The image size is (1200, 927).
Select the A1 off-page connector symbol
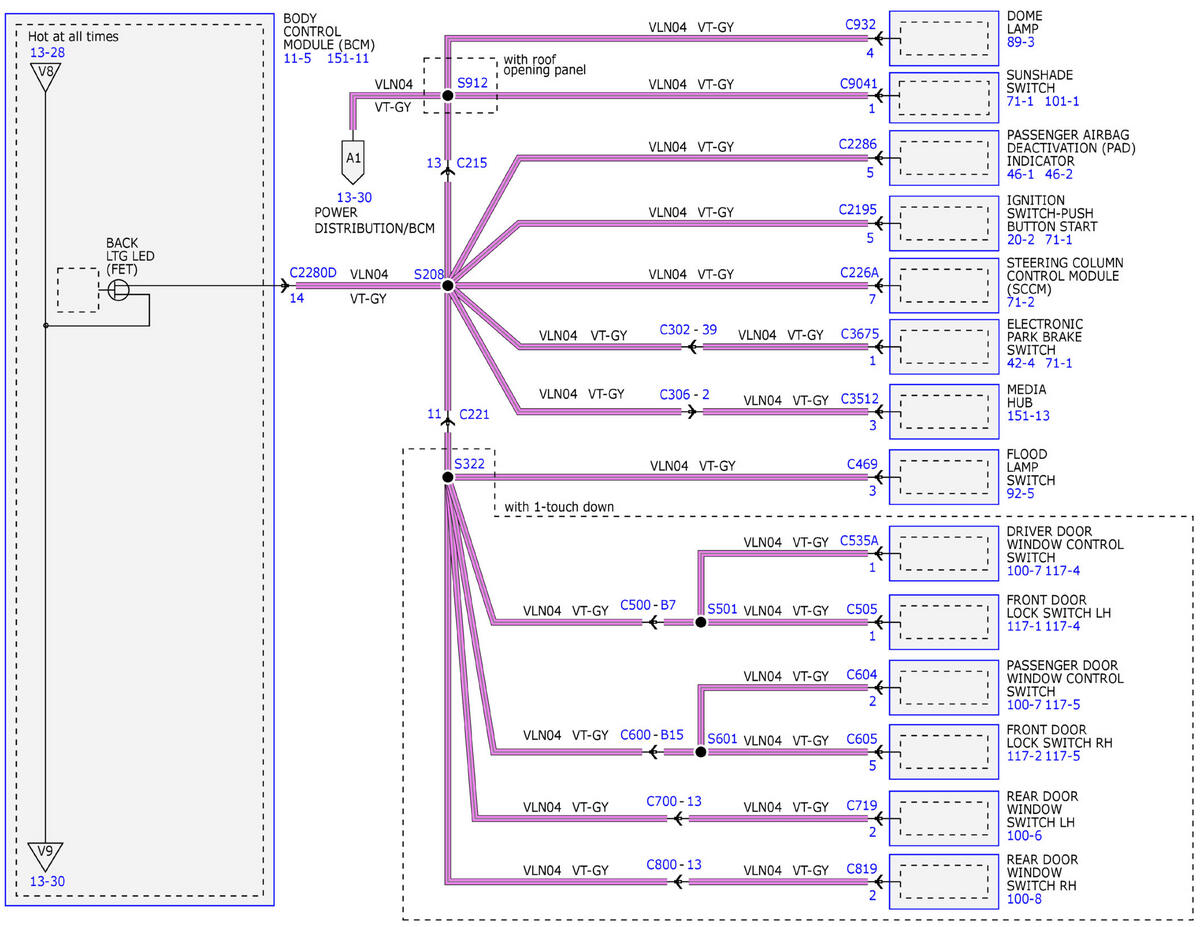[x=353, y=160]
